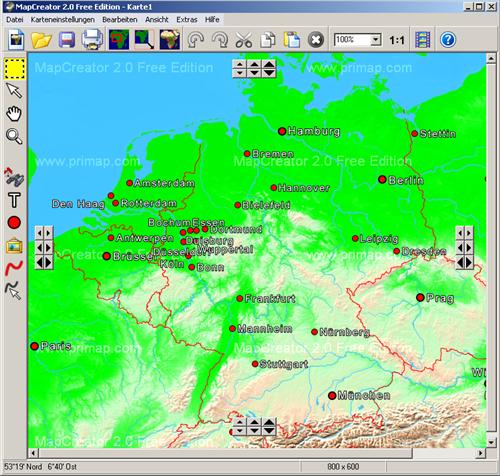Redo the last undone action
The height and width of the screenshot is (476, 500).
tap(220, 40)
